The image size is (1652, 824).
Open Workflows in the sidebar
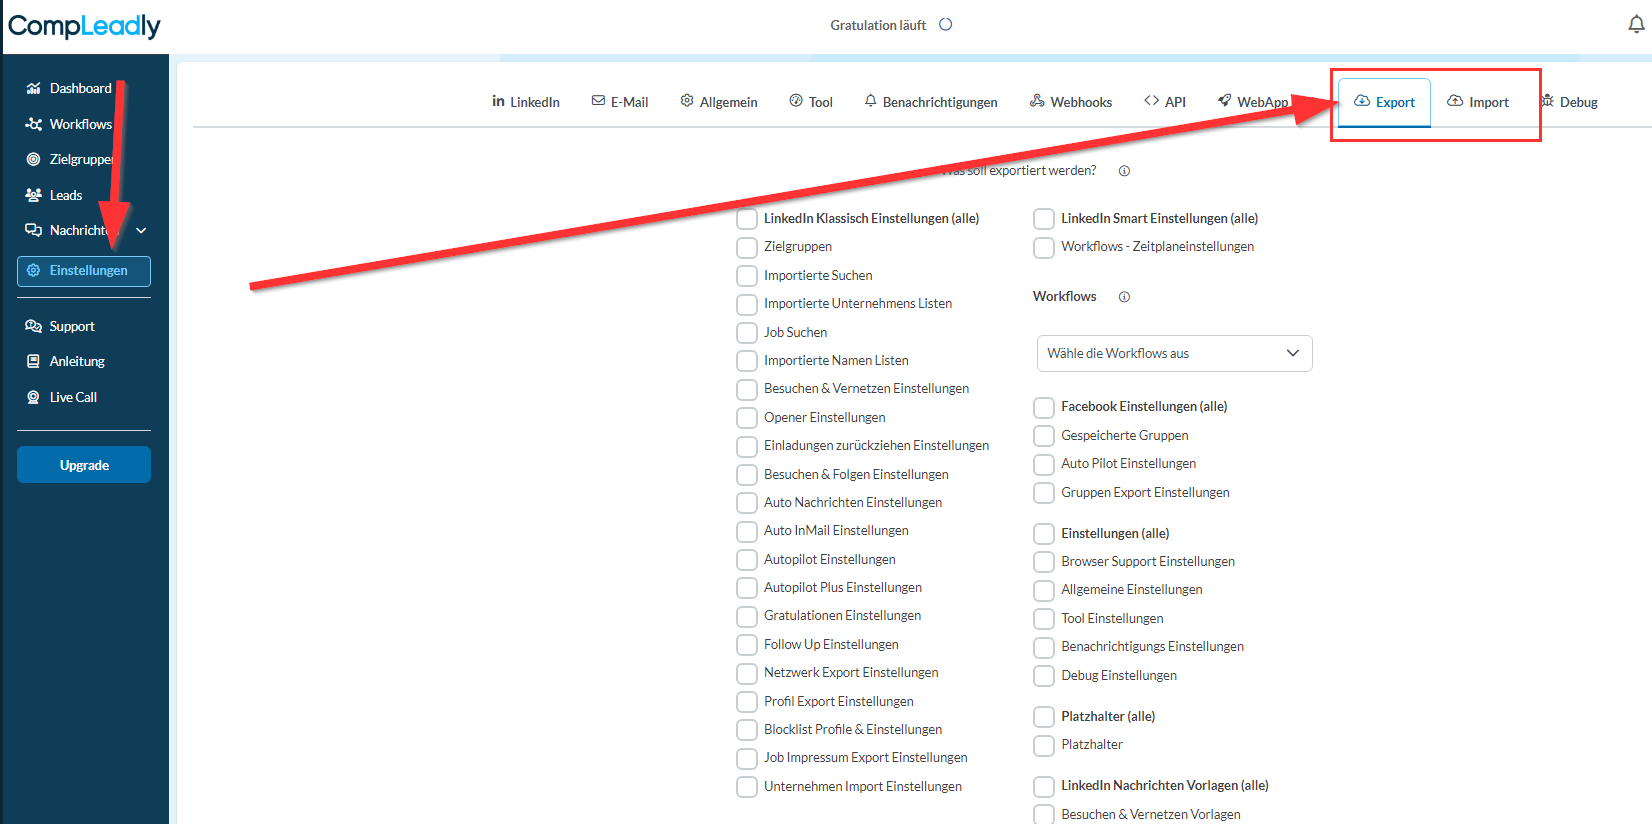point(69,124)
